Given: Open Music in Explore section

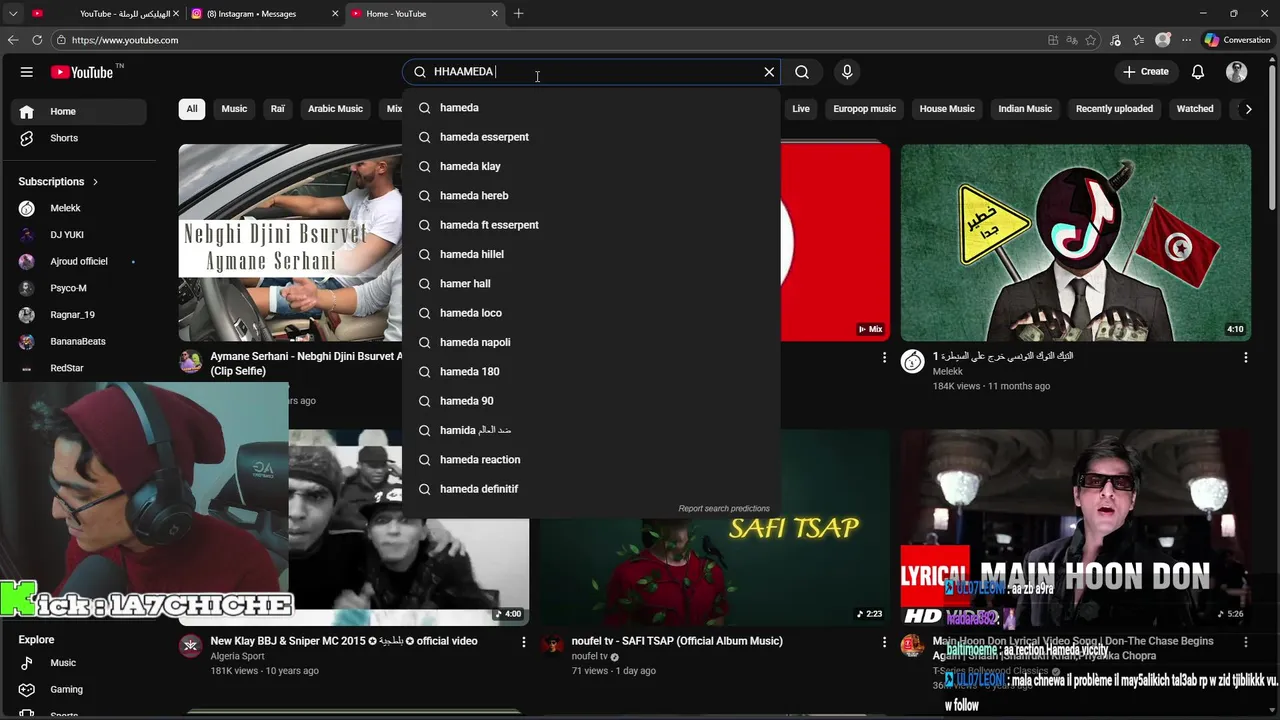Looking at the screenshot, I should [x=80, y=663].
